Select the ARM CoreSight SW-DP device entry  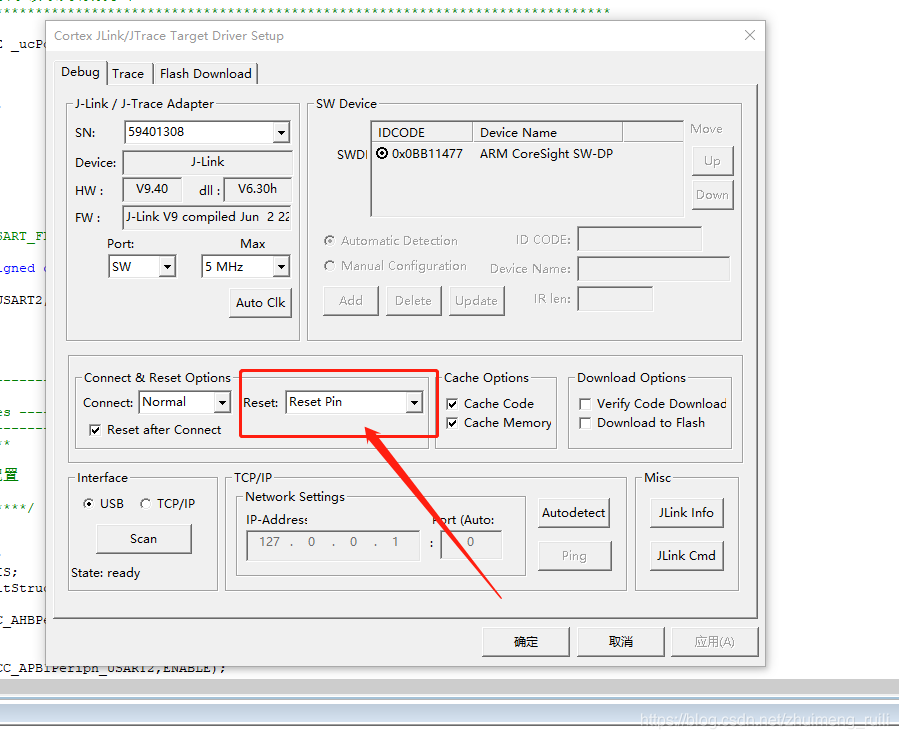(x=546, y=154)
